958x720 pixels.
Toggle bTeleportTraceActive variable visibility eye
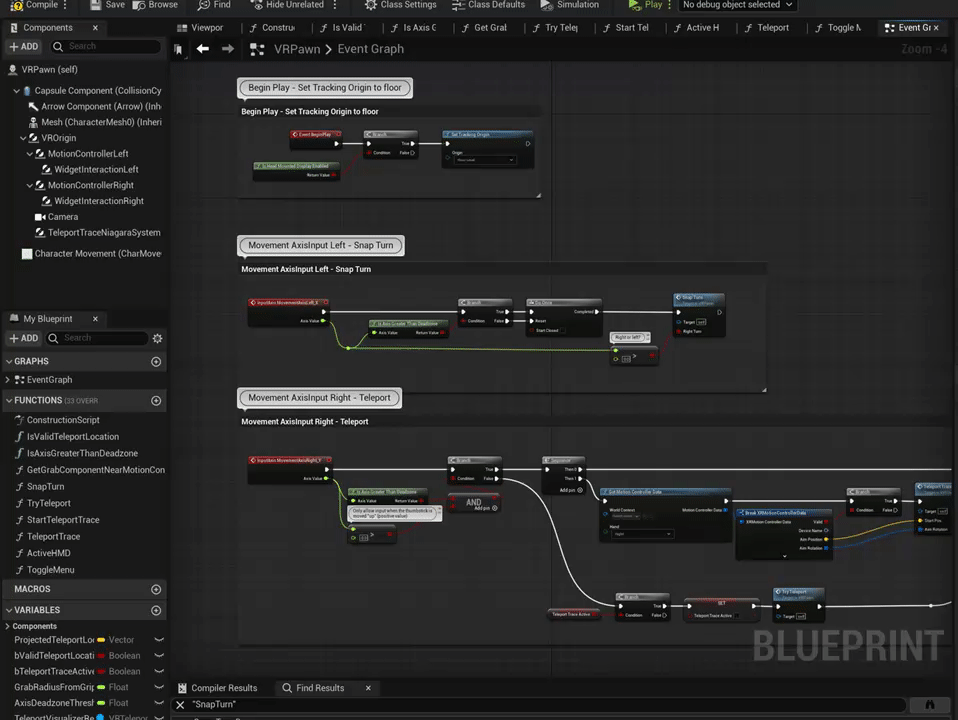tap(159, 672)
